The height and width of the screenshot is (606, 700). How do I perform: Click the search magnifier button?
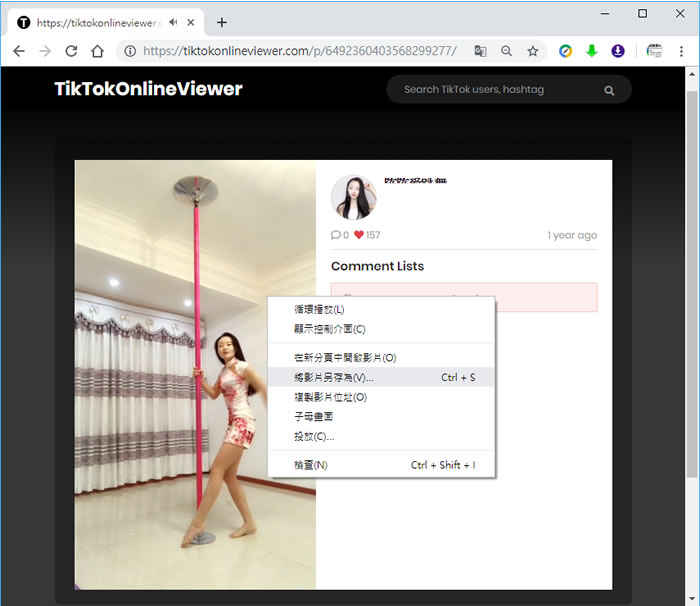click(609, 91)
